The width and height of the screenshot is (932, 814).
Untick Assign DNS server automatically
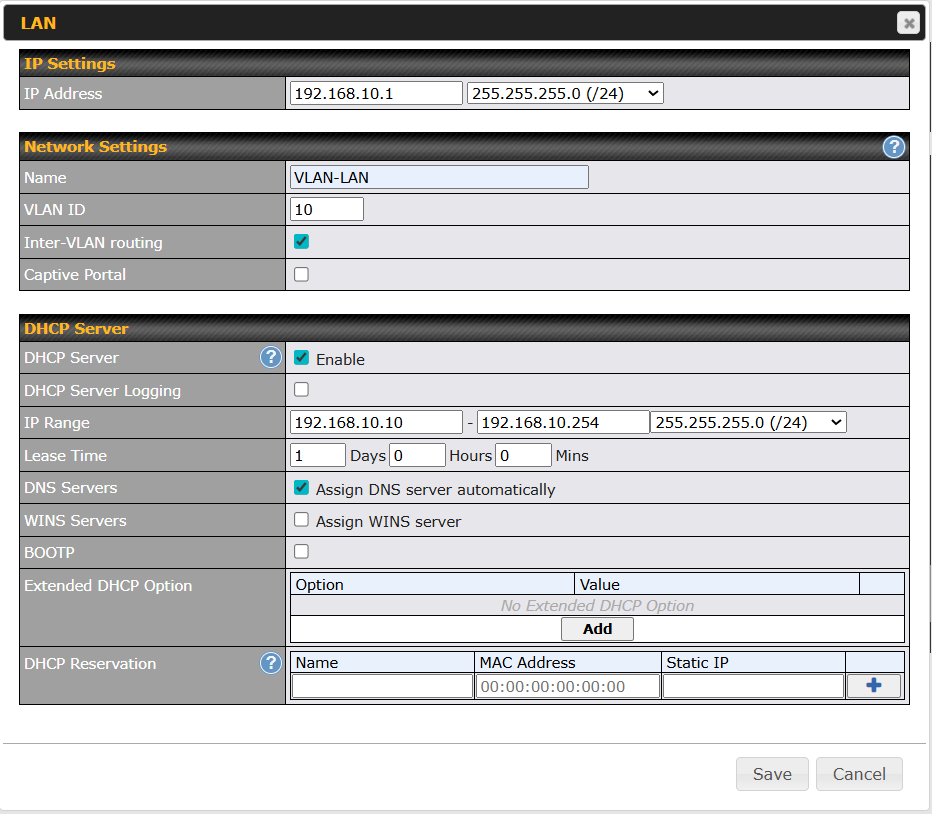(301, 488)
